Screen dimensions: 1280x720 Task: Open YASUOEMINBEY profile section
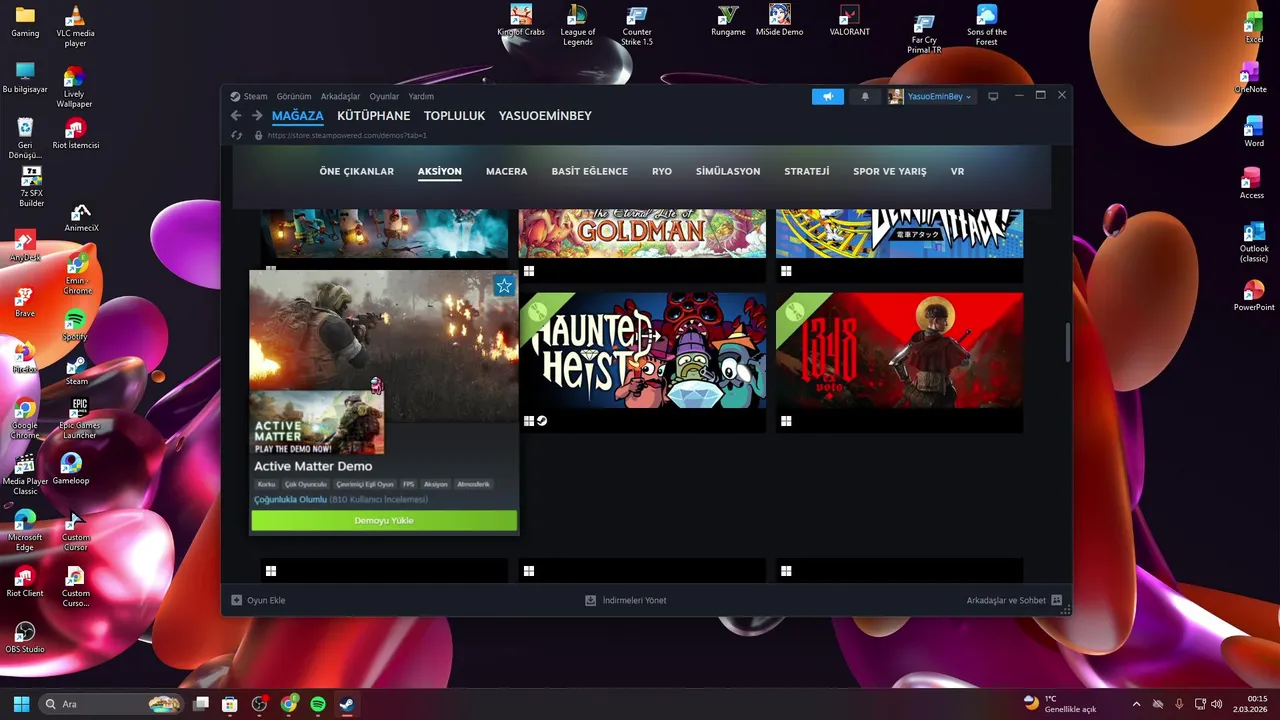545,116
